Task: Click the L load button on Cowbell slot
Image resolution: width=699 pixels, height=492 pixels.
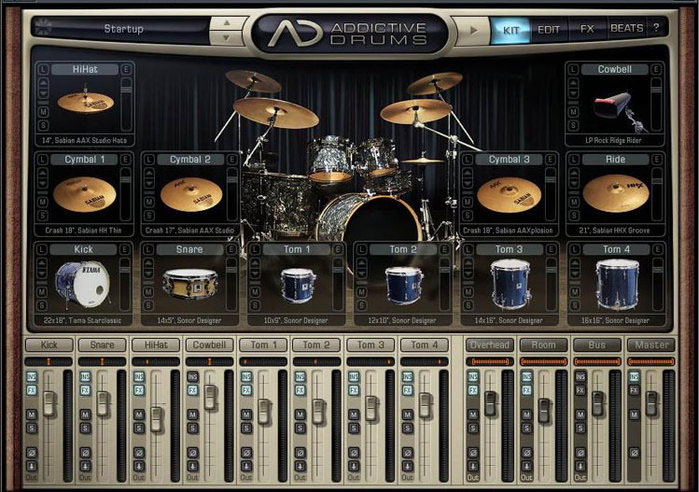Action: click(x=573, y=70)
